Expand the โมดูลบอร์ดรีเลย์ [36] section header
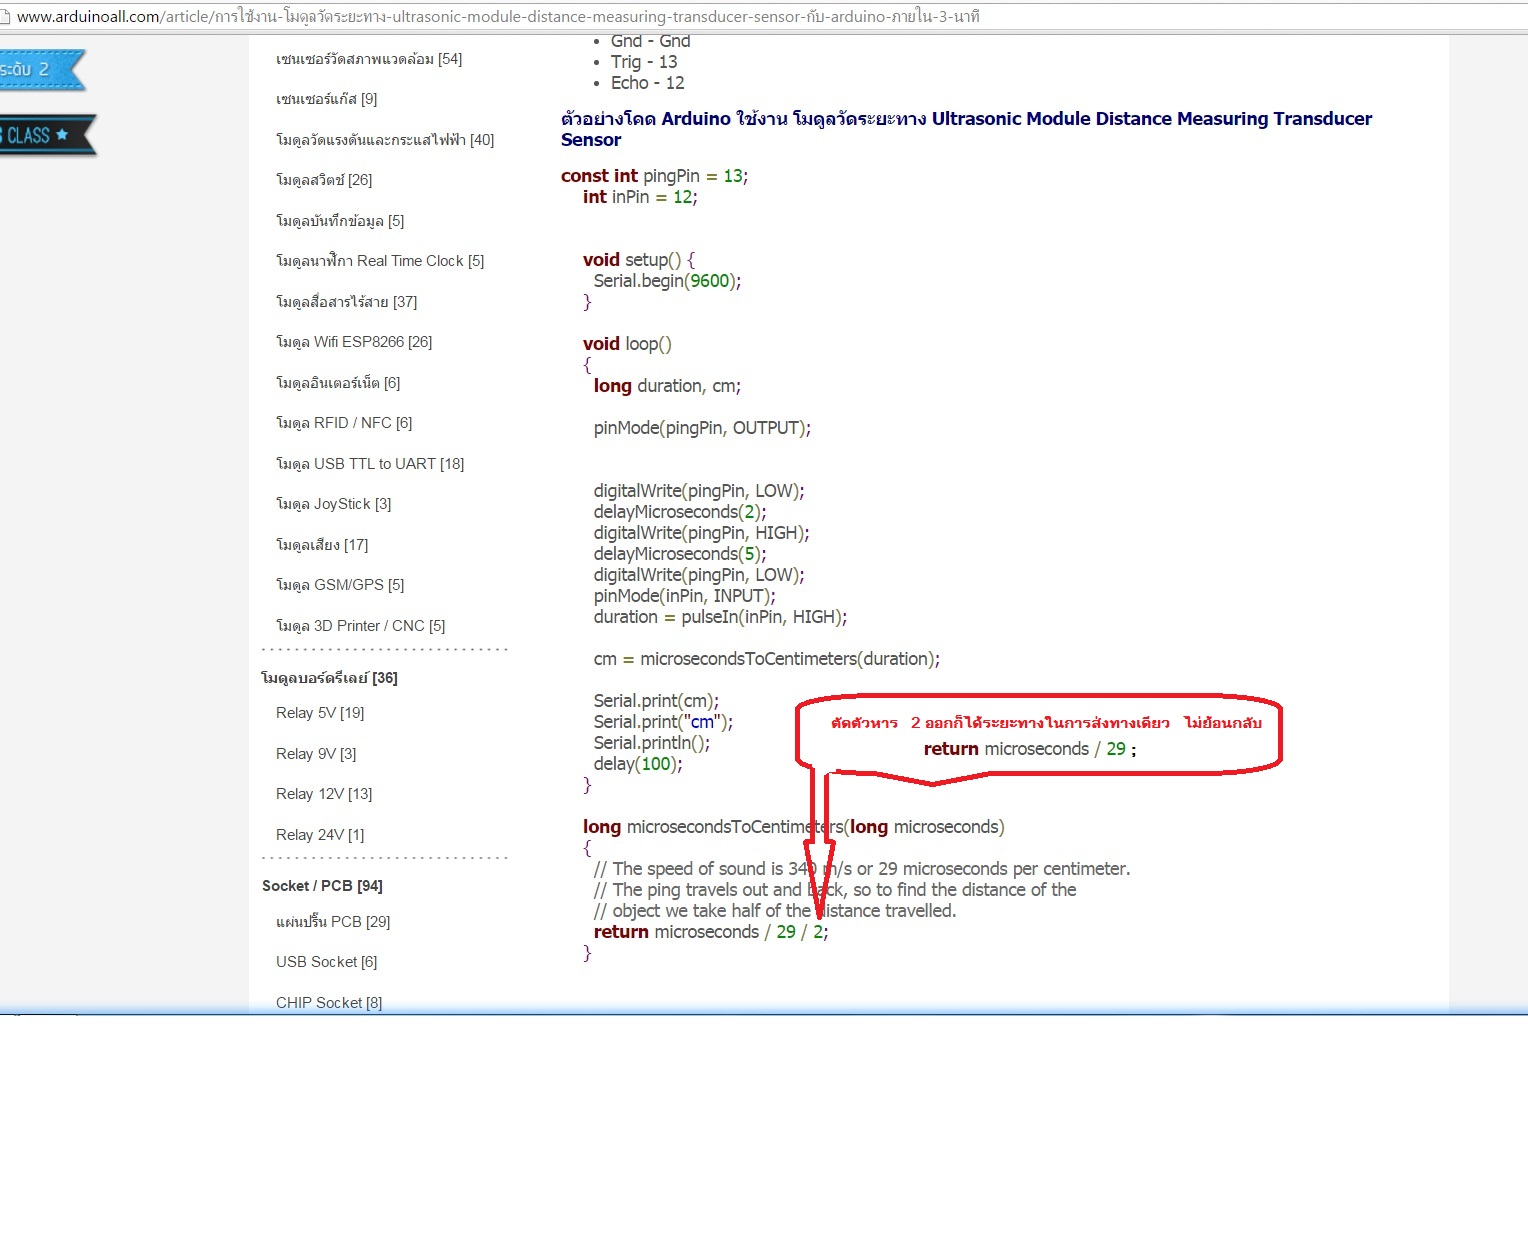 click(329, 678)
